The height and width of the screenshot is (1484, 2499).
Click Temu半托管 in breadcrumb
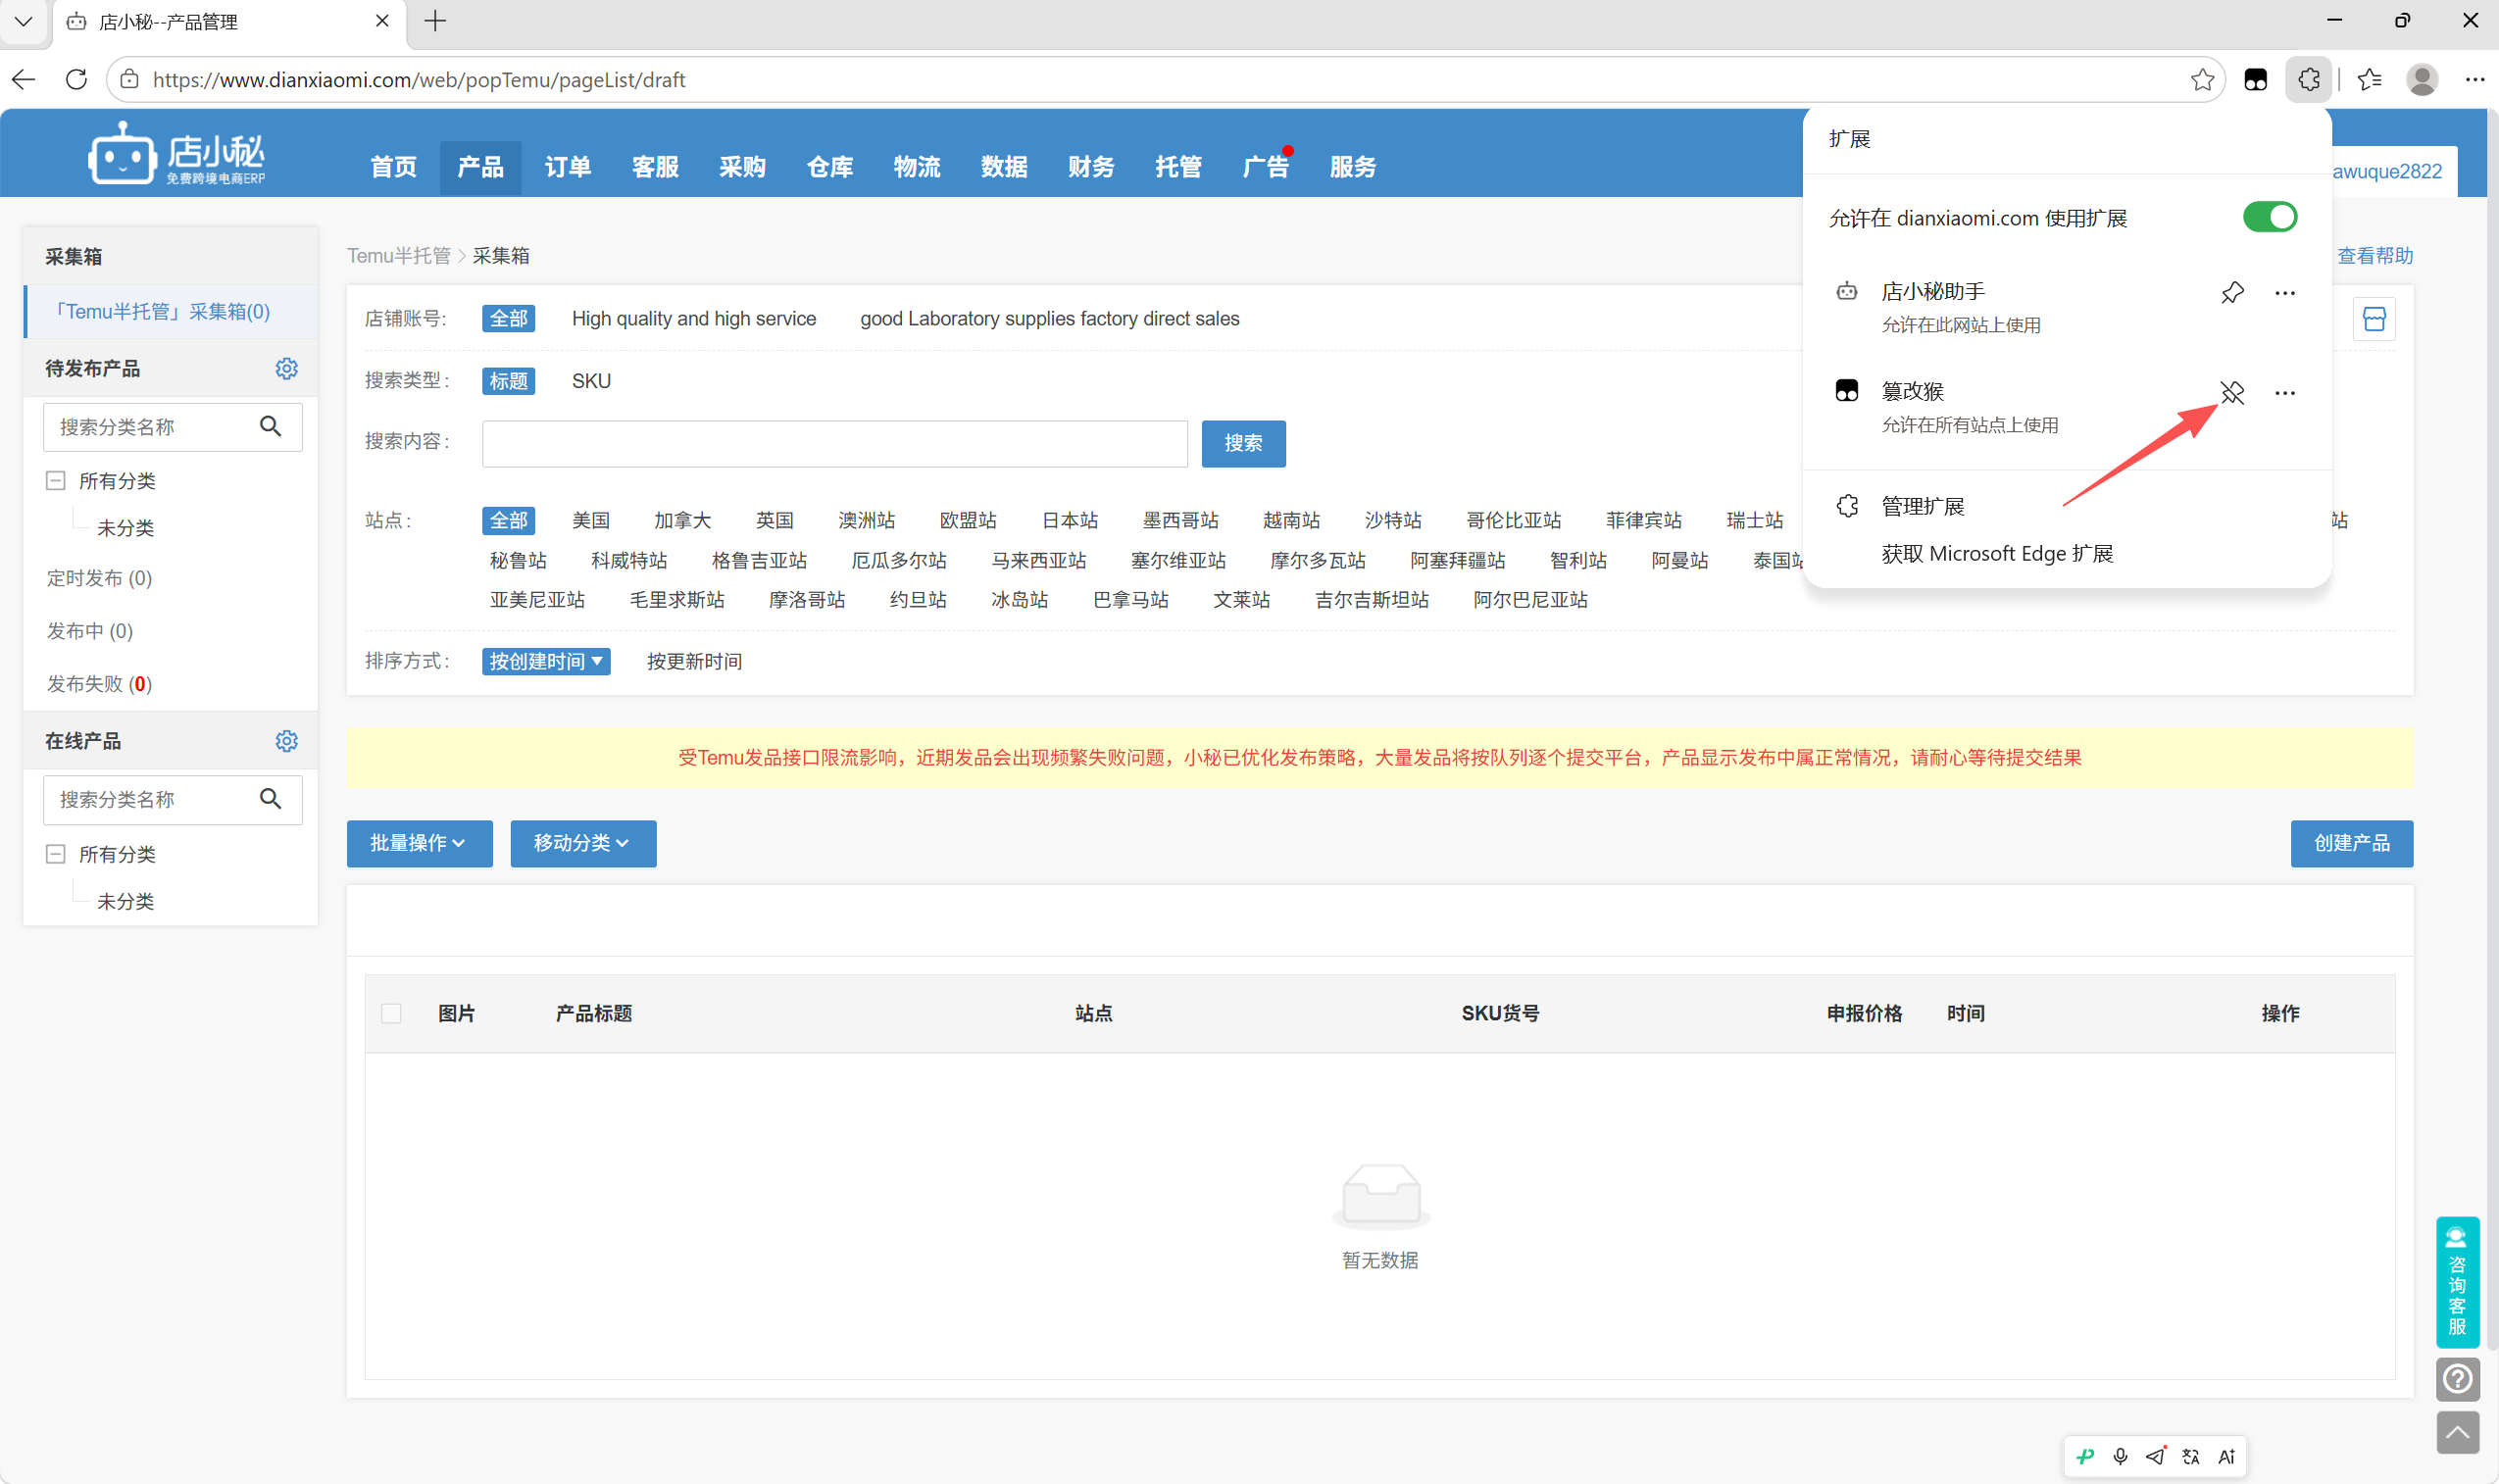point(398,256)
